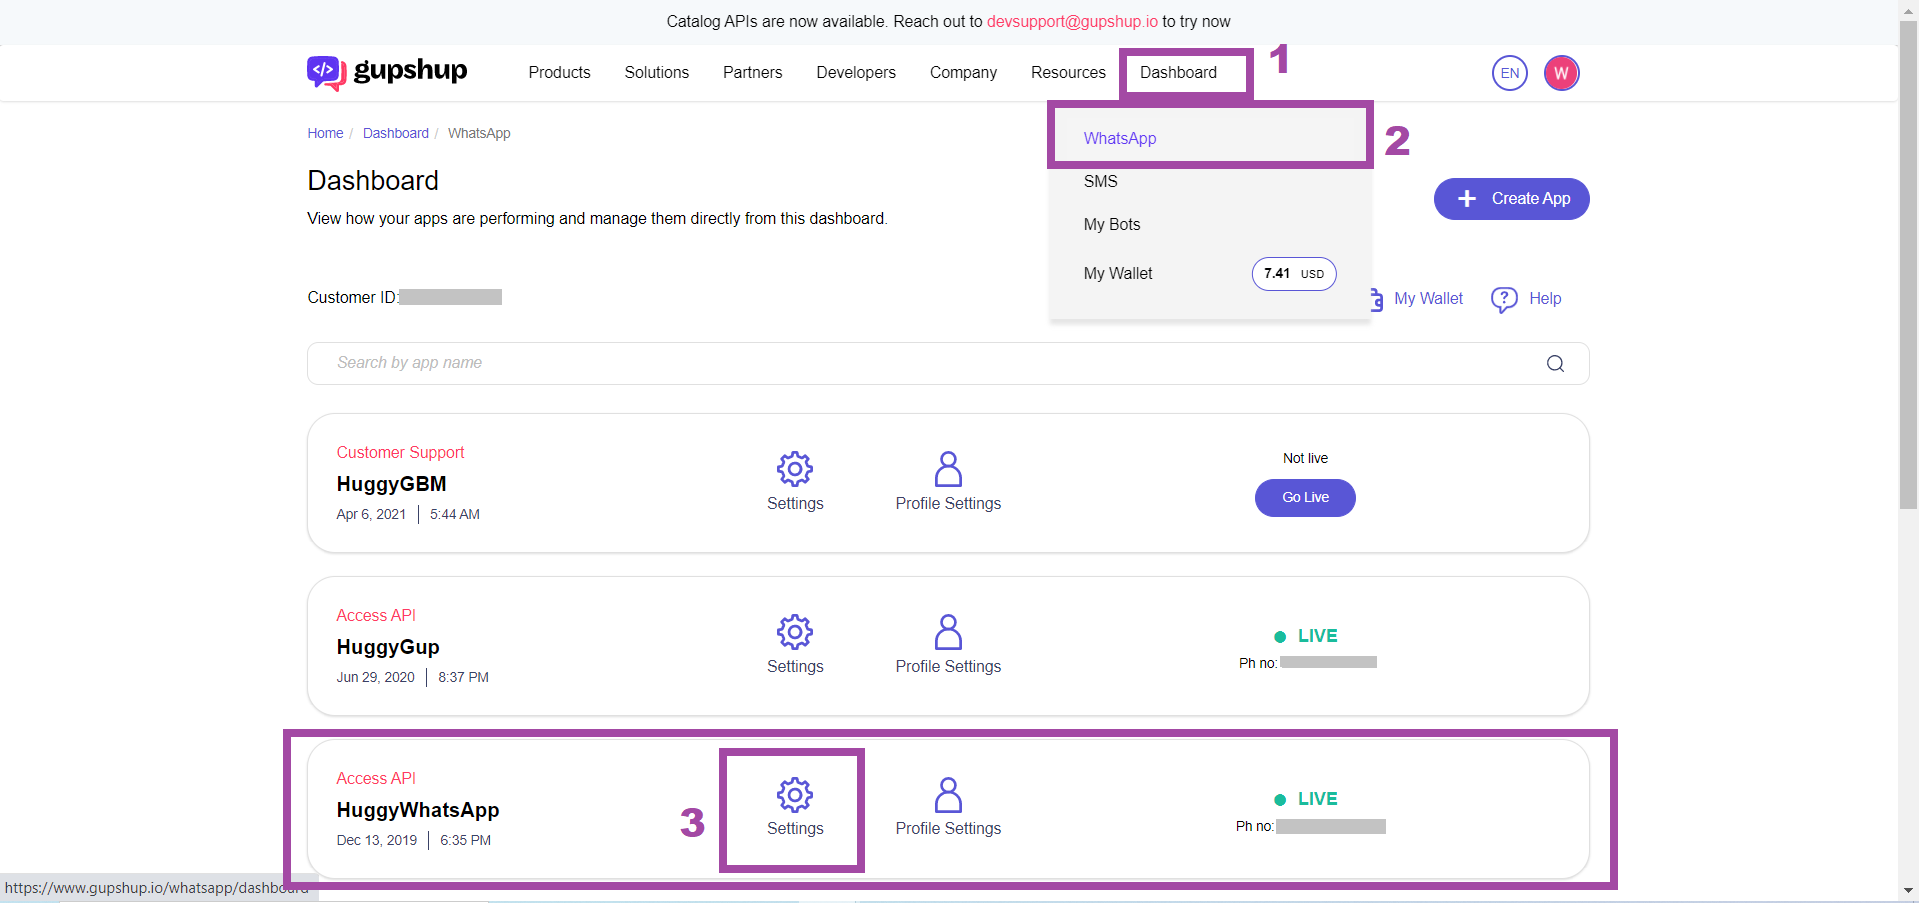Image resolution: width=1919 pixels, height=903 pixels.
Task: Open the Products menu
Action: click(x=559, y=72)
